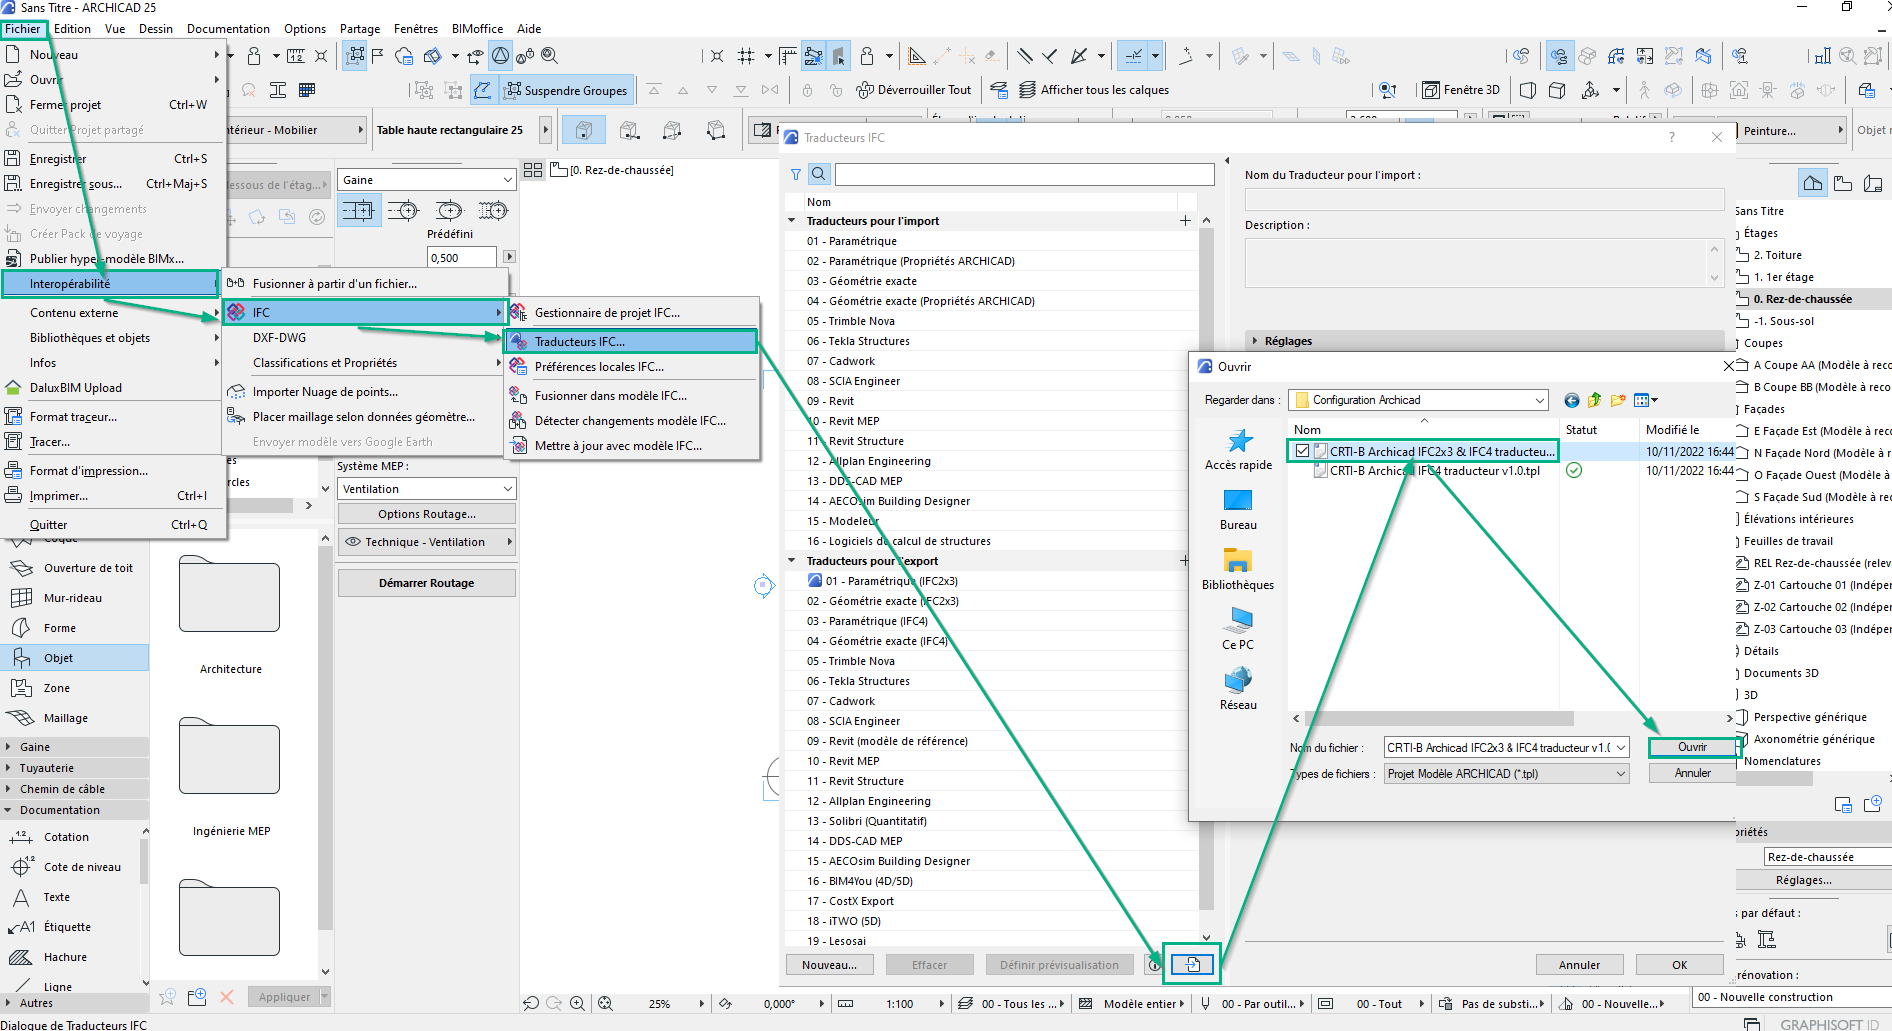Open the Fenêtre 3D view button
The height and width of the screenshot is (1031, 1892).
[1462, 90]
